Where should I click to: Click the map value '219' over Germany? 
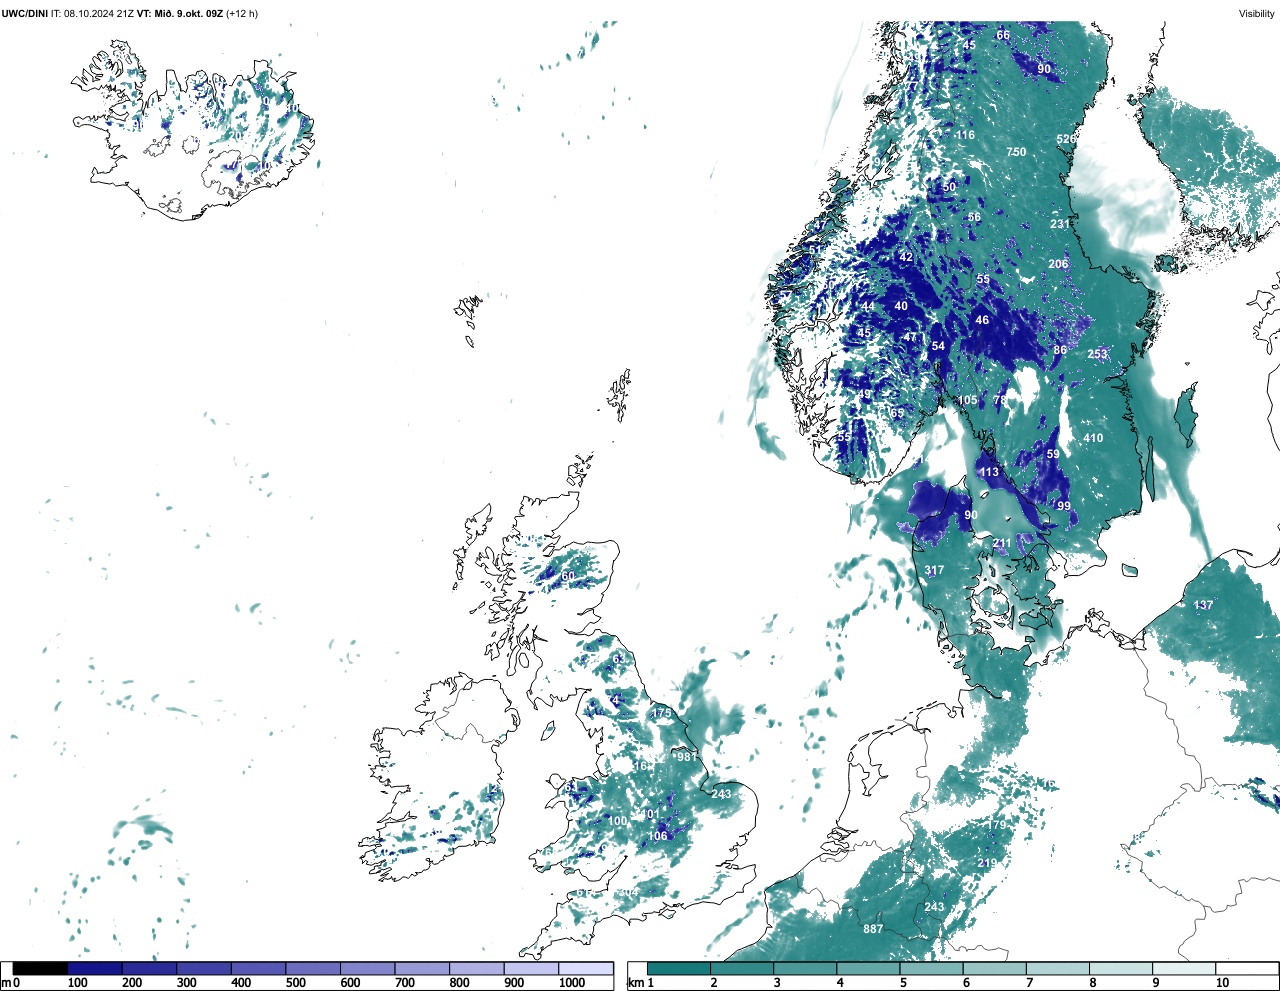click(x=987, y=863)
